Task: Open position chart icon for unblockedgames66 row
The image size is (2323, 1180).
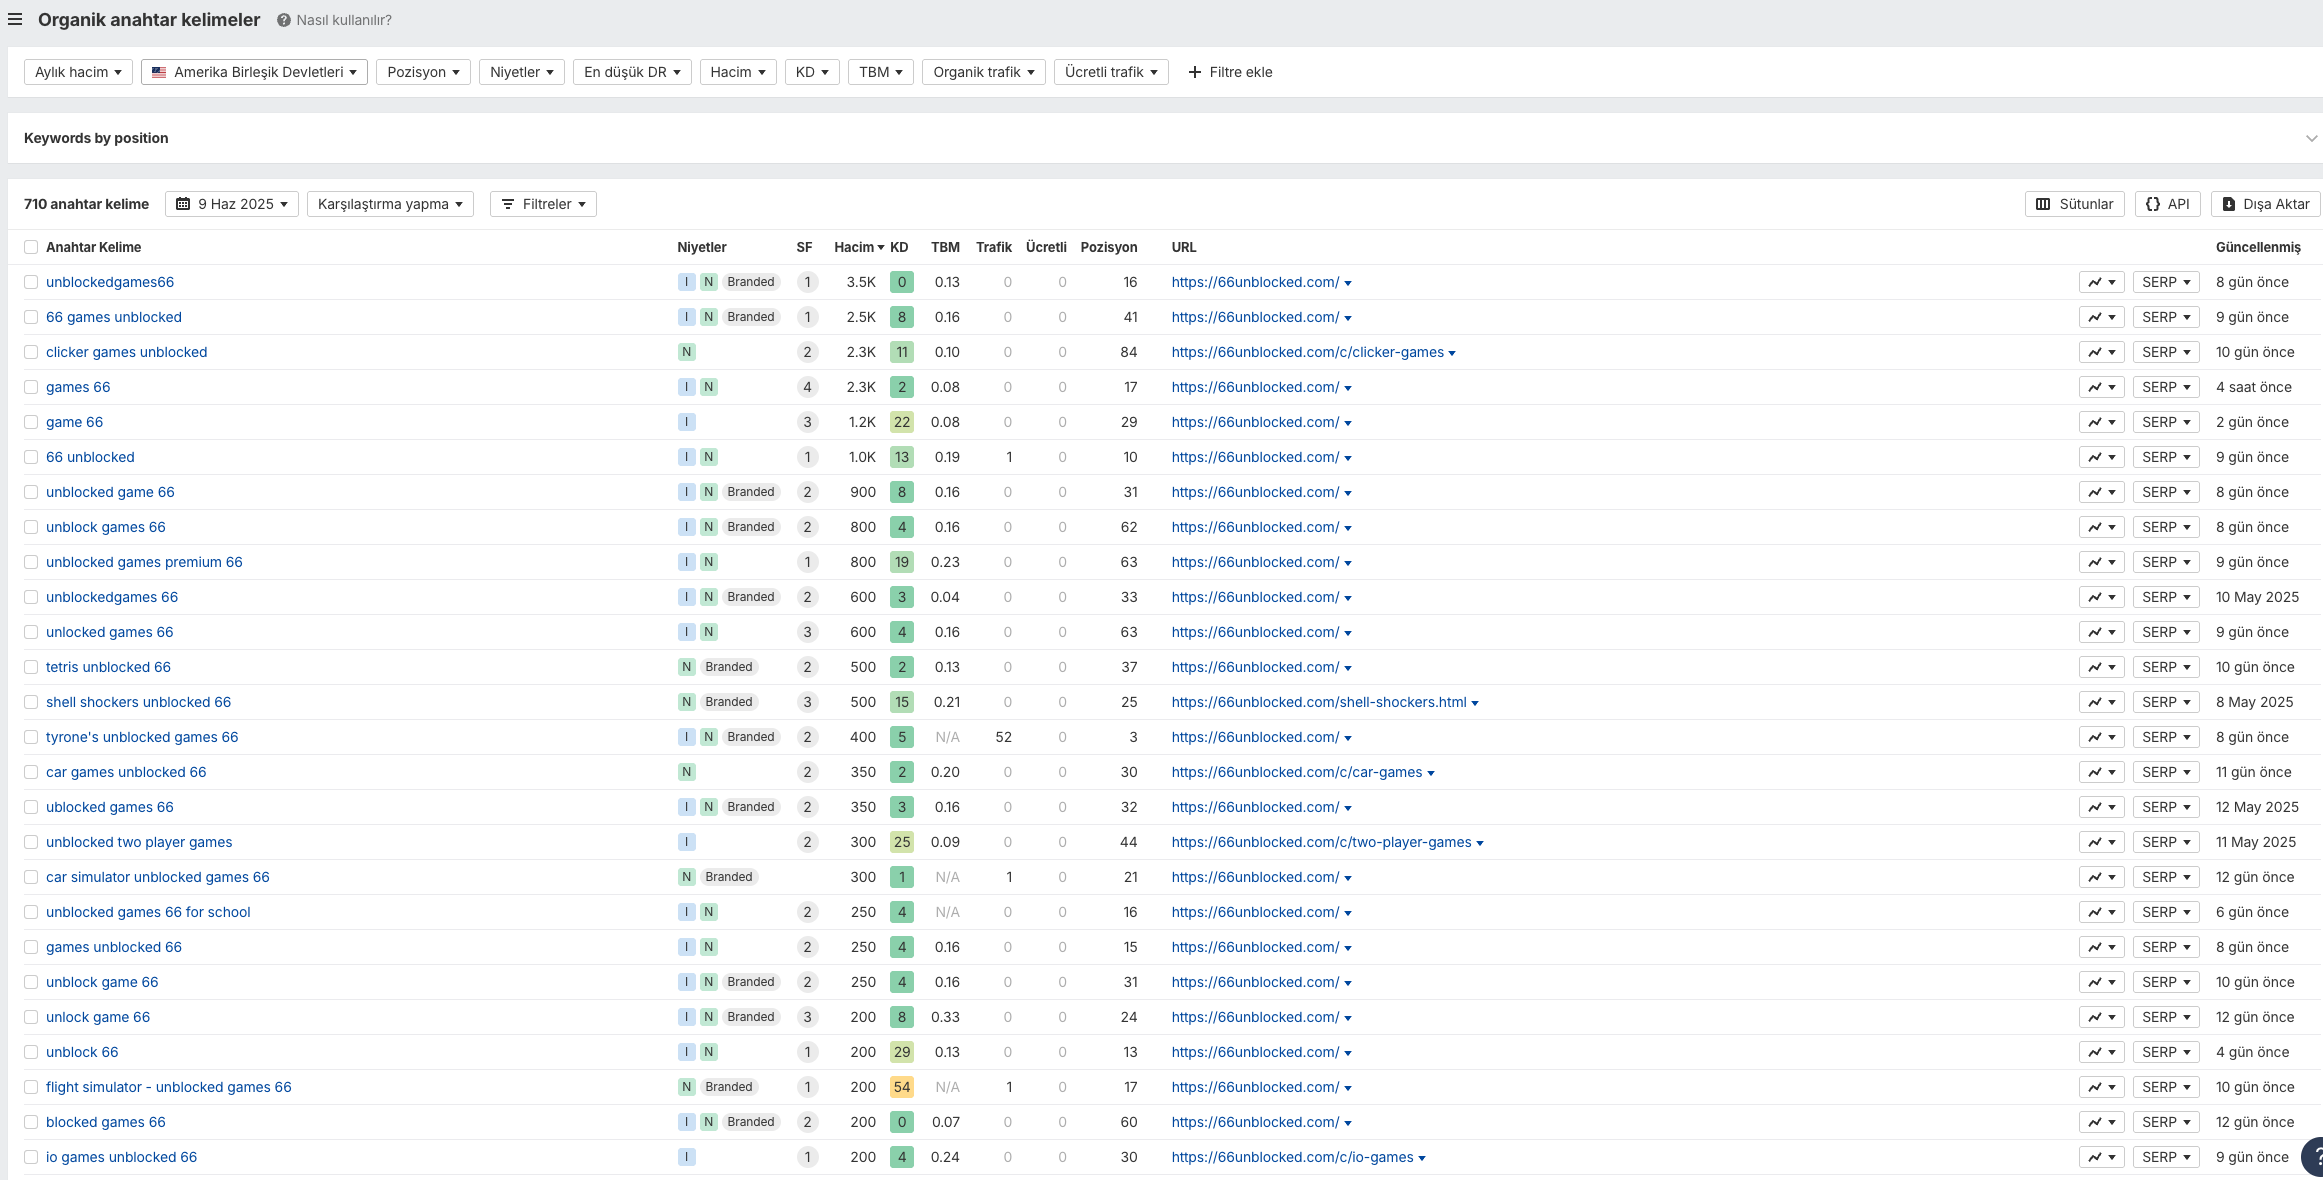Action: tap(2101, 282)
